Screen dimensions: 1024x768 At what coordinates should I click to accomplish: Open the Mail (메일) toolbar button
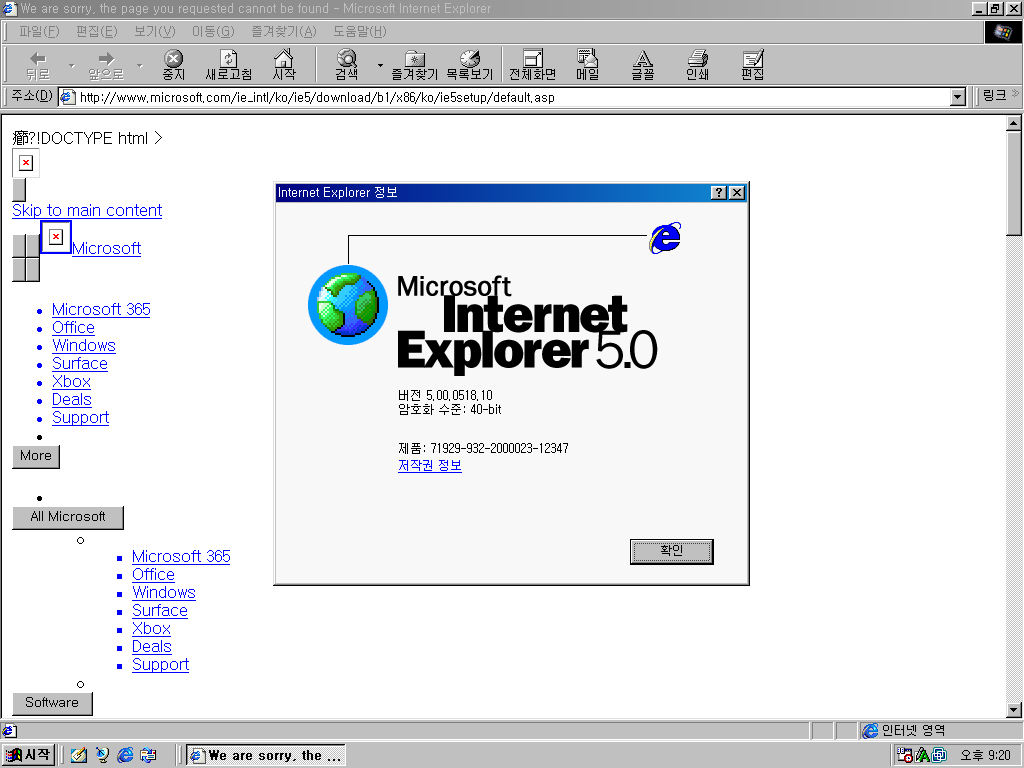[x=587, y=65]
